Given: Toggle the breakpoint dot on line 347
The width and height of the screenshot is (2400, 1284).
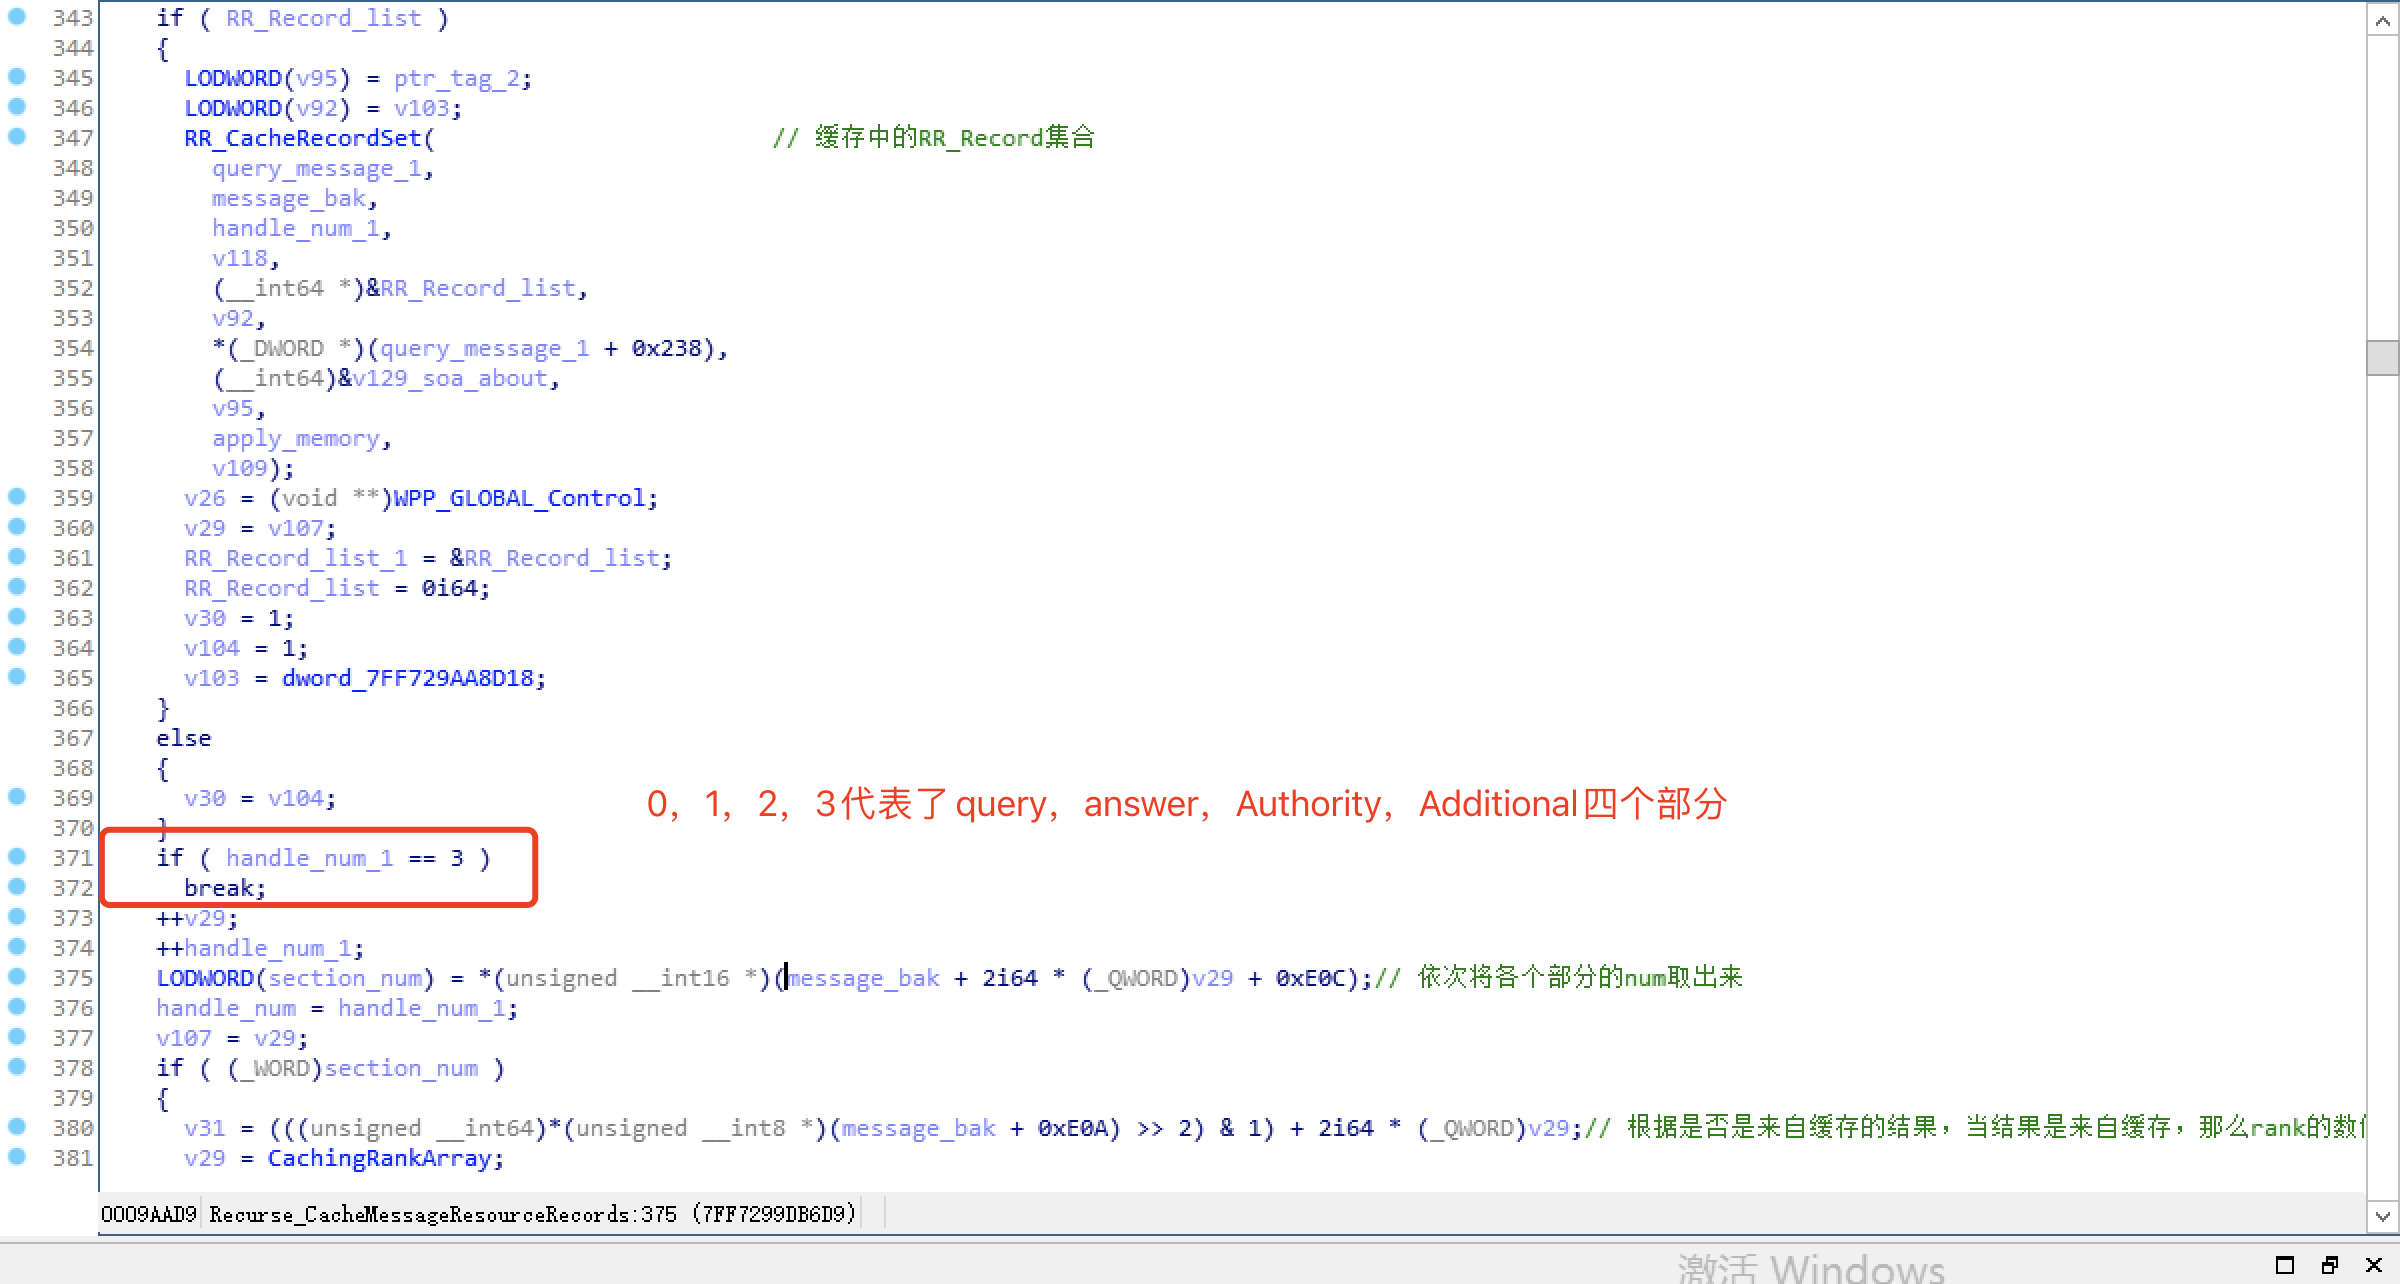Looking at the screenshot, I should pos(17,136).
